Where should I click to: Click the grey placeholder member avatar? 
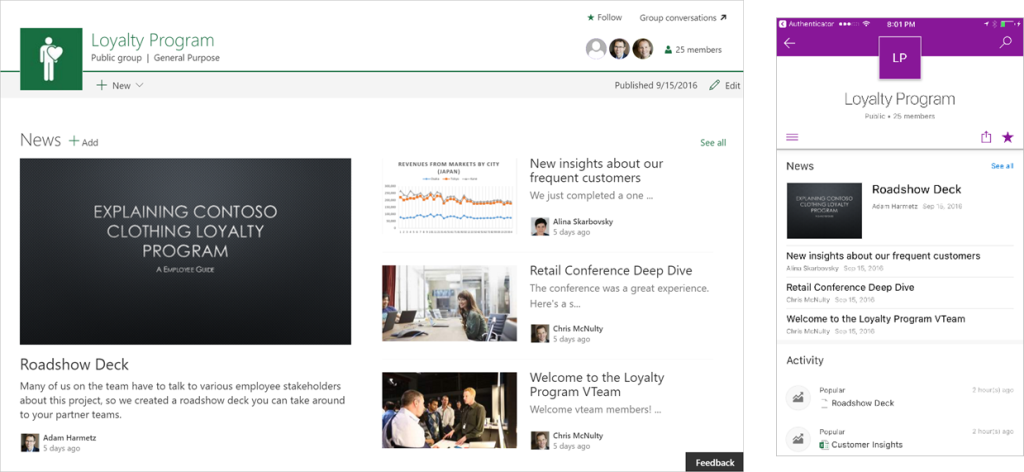(596, 49)
